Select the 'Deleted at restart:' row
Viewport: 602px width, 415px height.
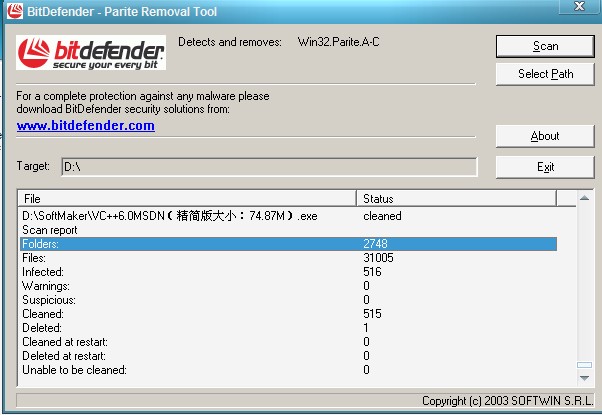(288, 355)
